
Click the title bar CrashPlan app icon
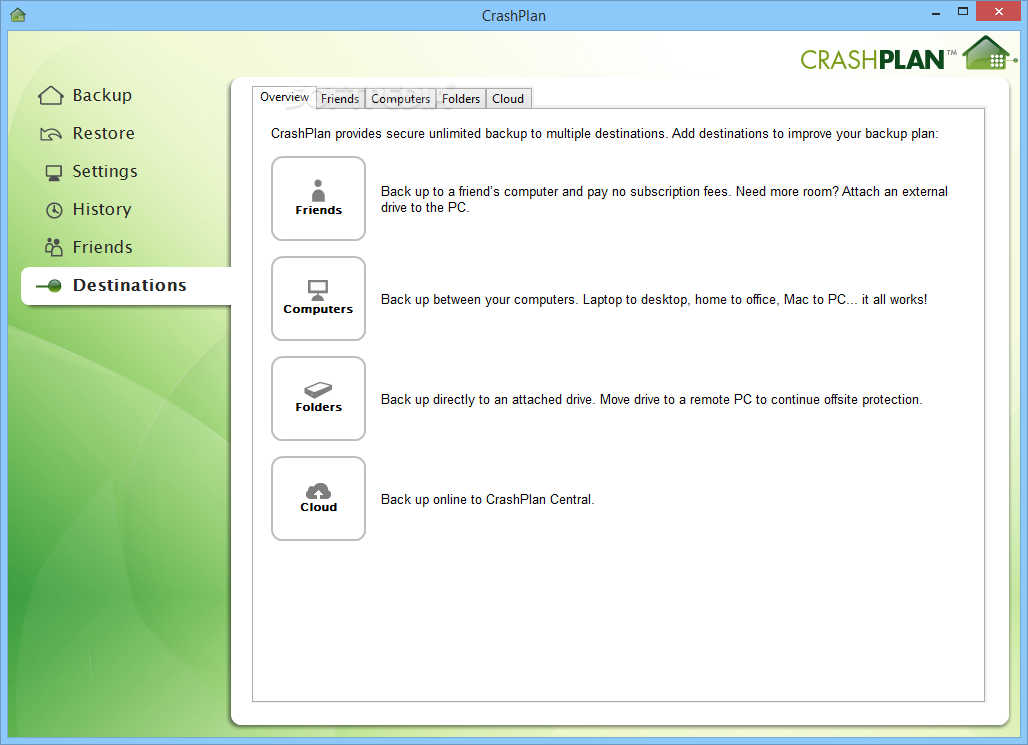coord(18,14)
